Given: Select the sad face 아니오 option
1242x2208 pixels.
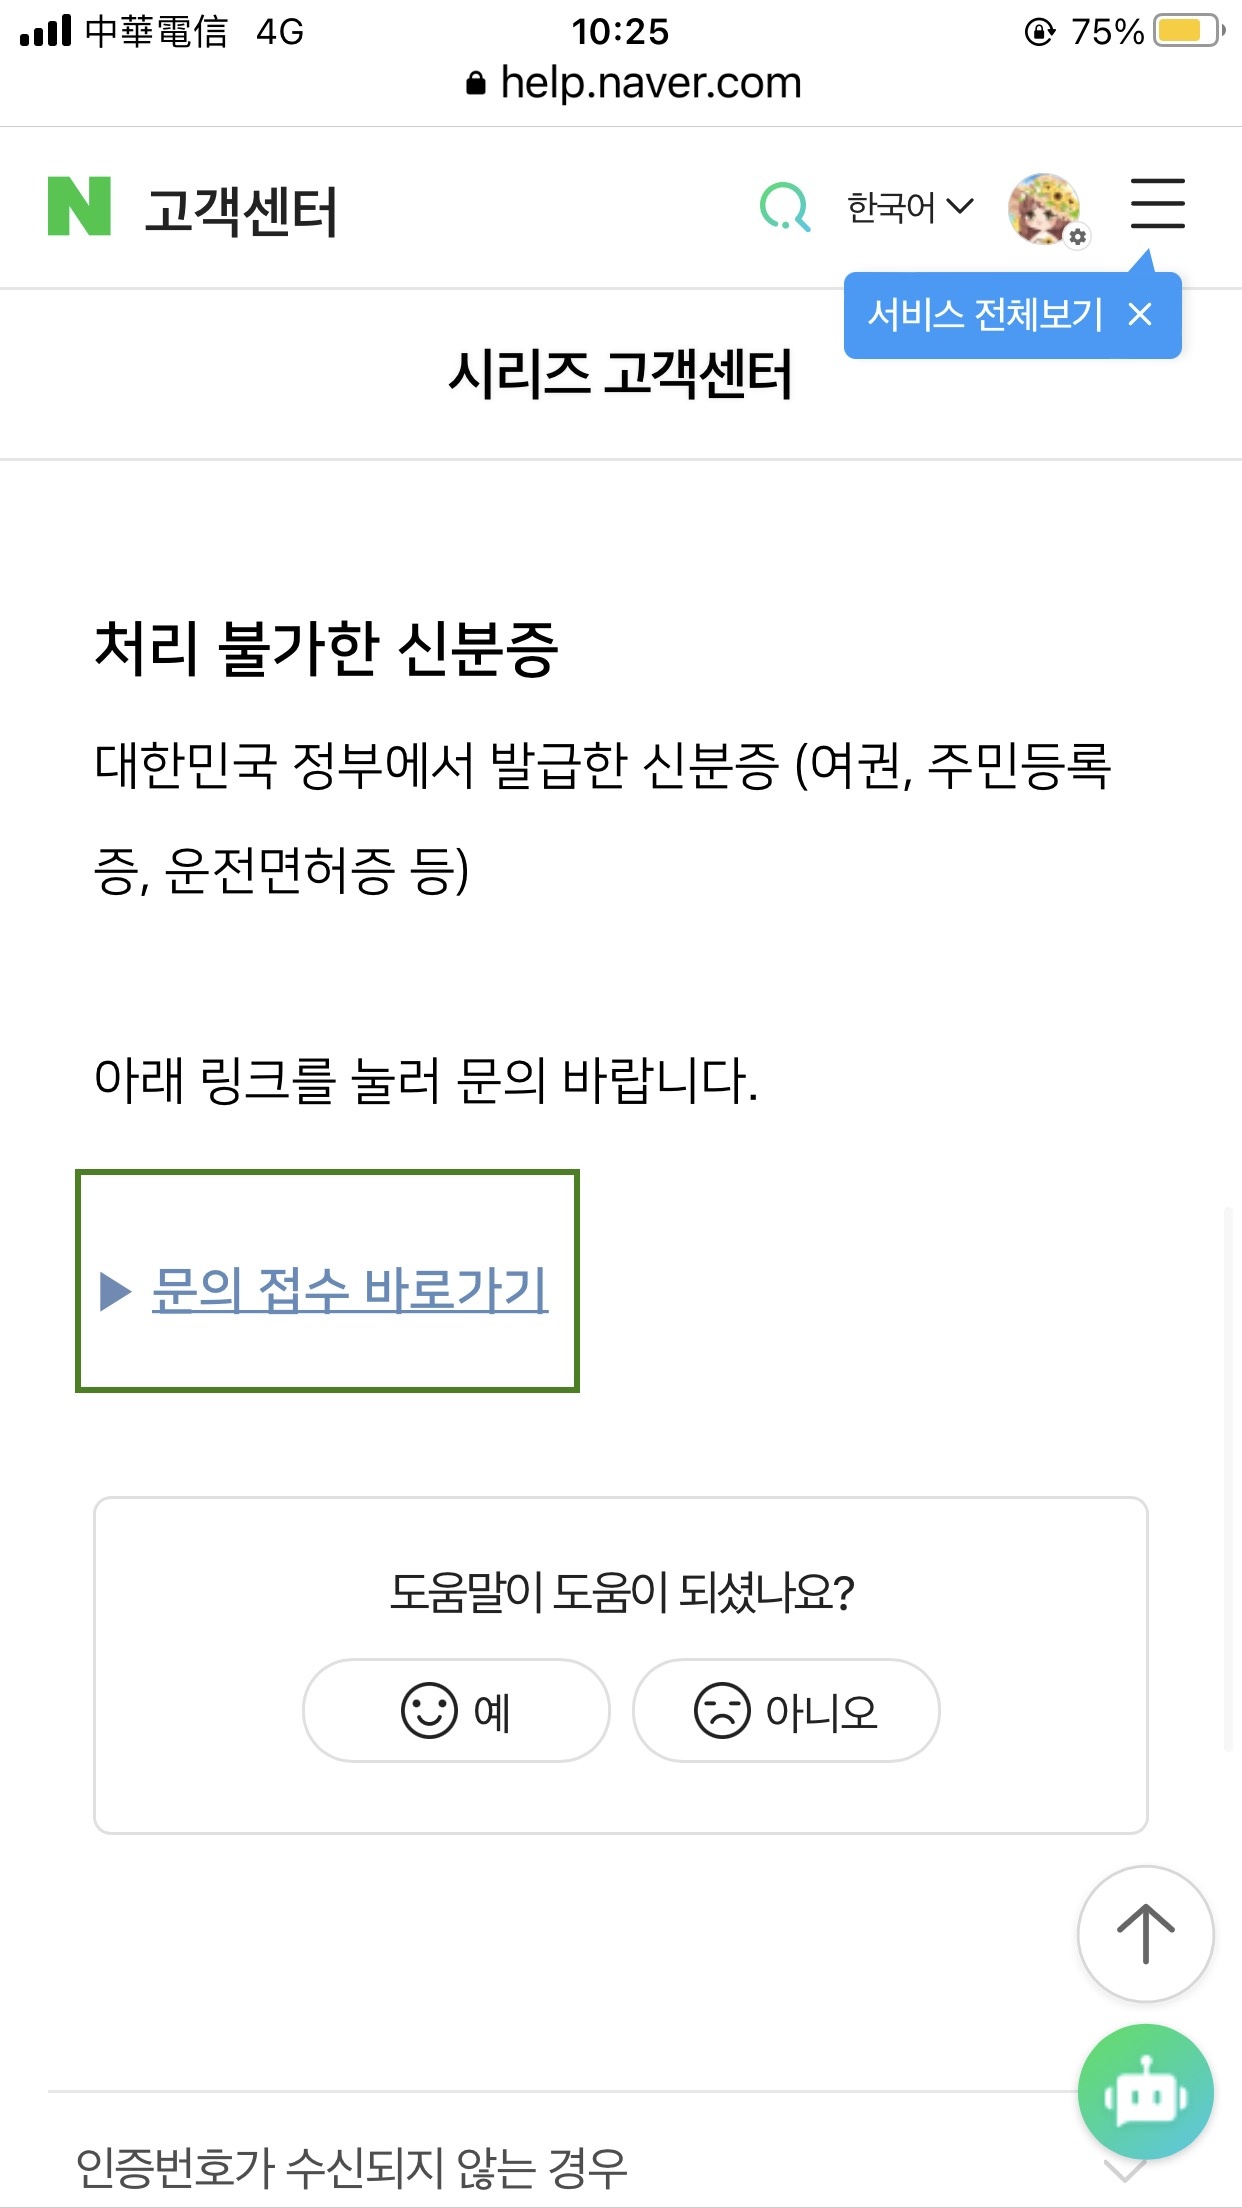Looking at the screenshot, I should click(786, 1710).
